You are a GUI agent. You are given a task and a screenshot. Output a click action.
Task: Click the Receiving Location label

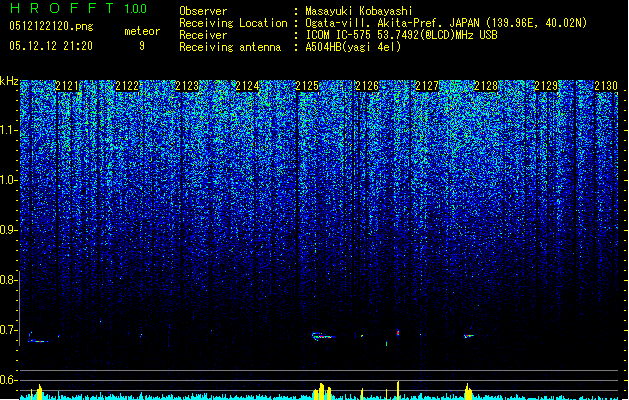233,23
